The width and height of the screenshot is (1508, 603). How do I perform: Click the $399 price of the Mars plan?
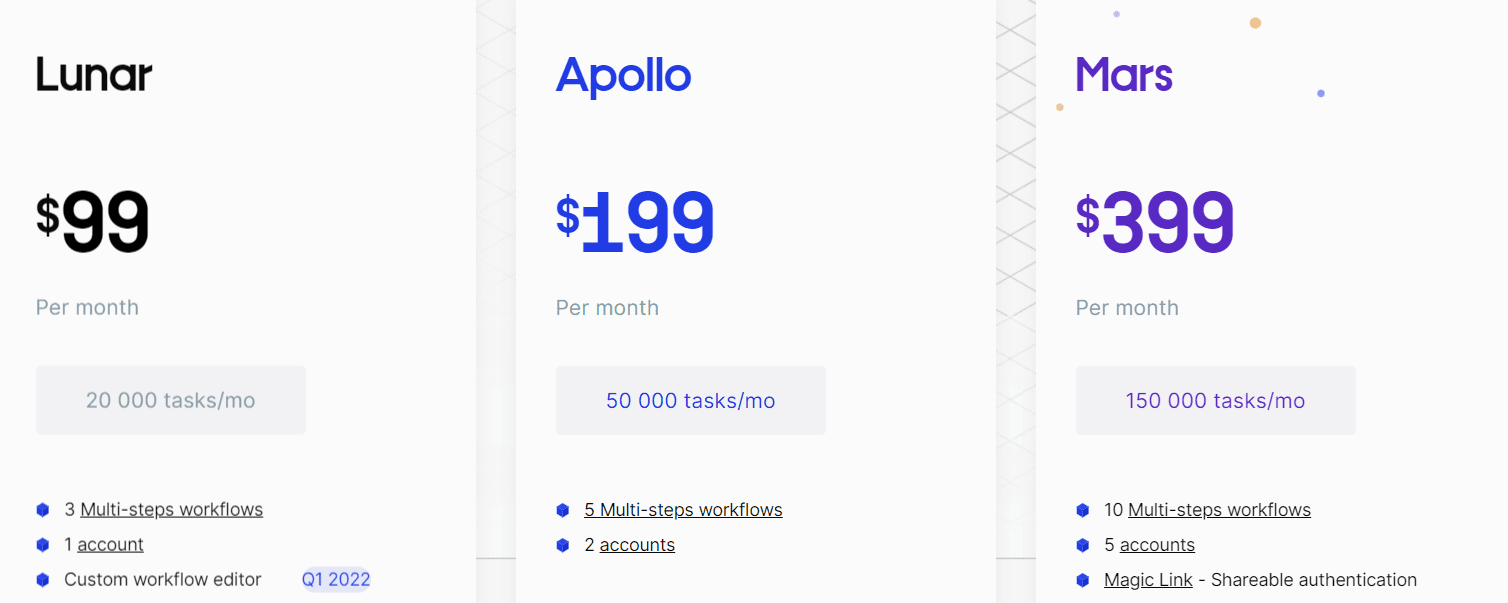[1155, 221]
